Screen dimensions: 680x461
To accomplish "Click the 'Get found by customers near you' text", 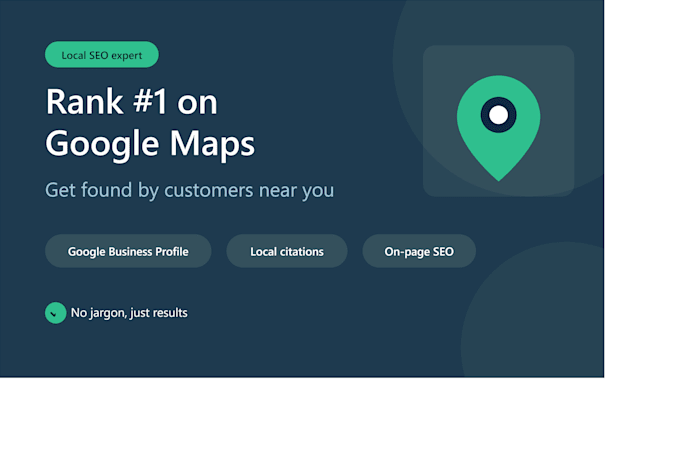I will click(x=190, y=190).
